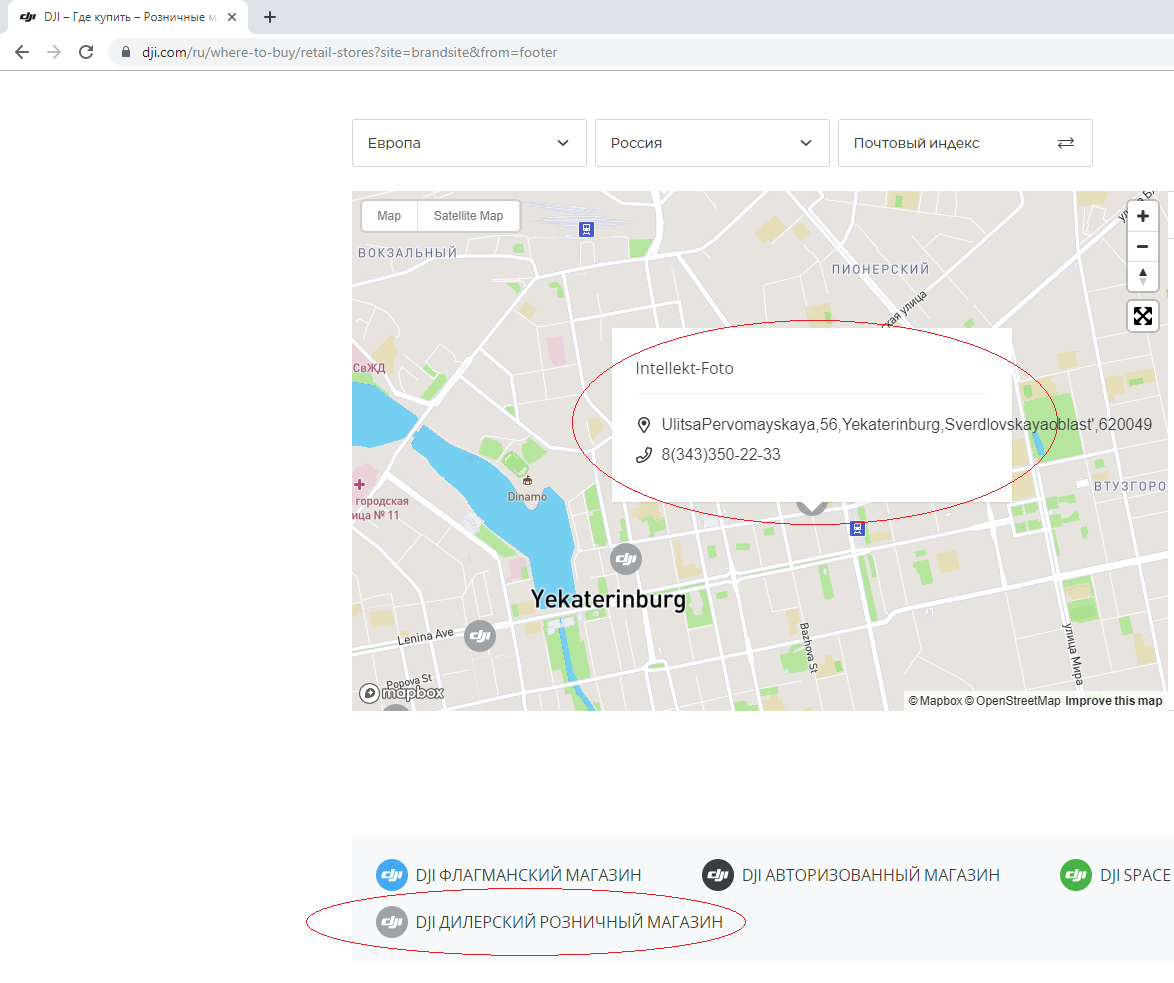The image size is (1174, 983).
Task: Open the Россия country dropdown
Action: 712,143
